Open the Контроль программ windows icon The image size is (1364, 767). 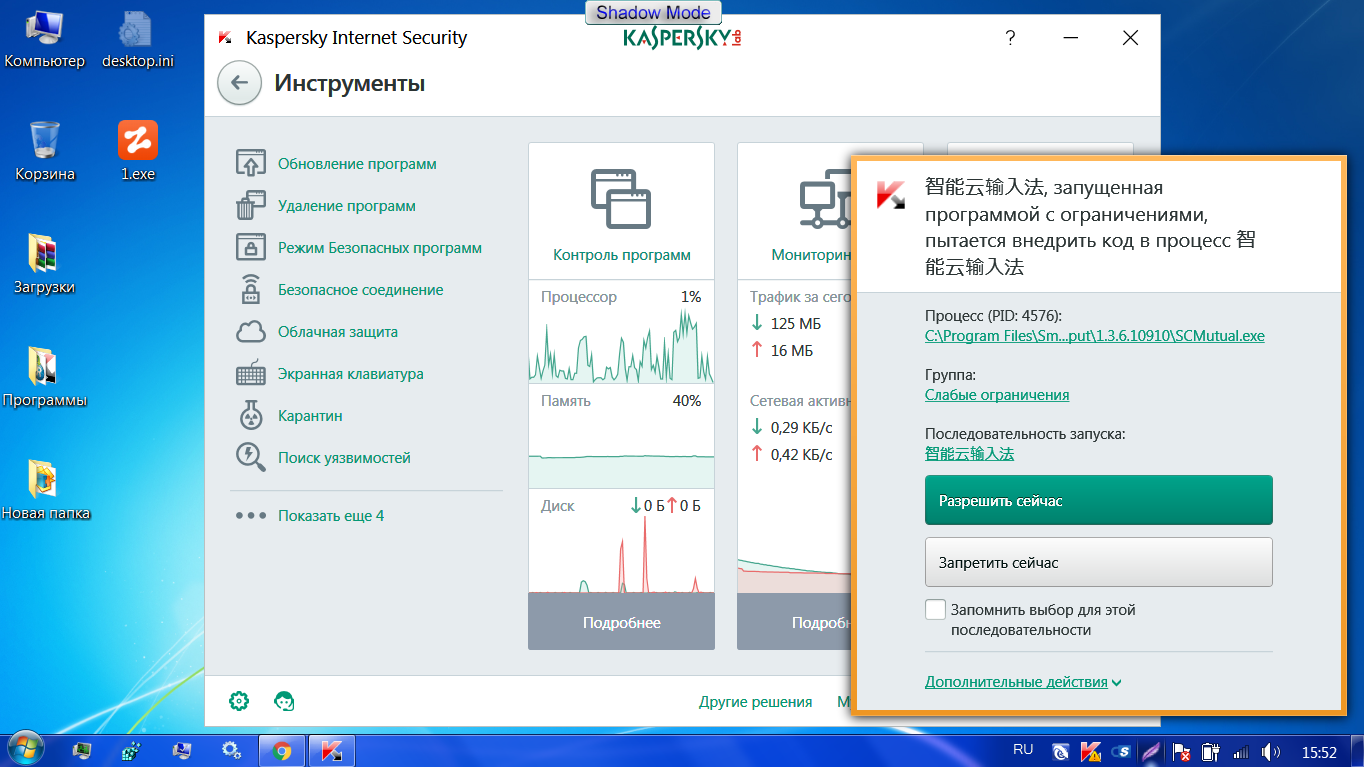pos(621,197)
